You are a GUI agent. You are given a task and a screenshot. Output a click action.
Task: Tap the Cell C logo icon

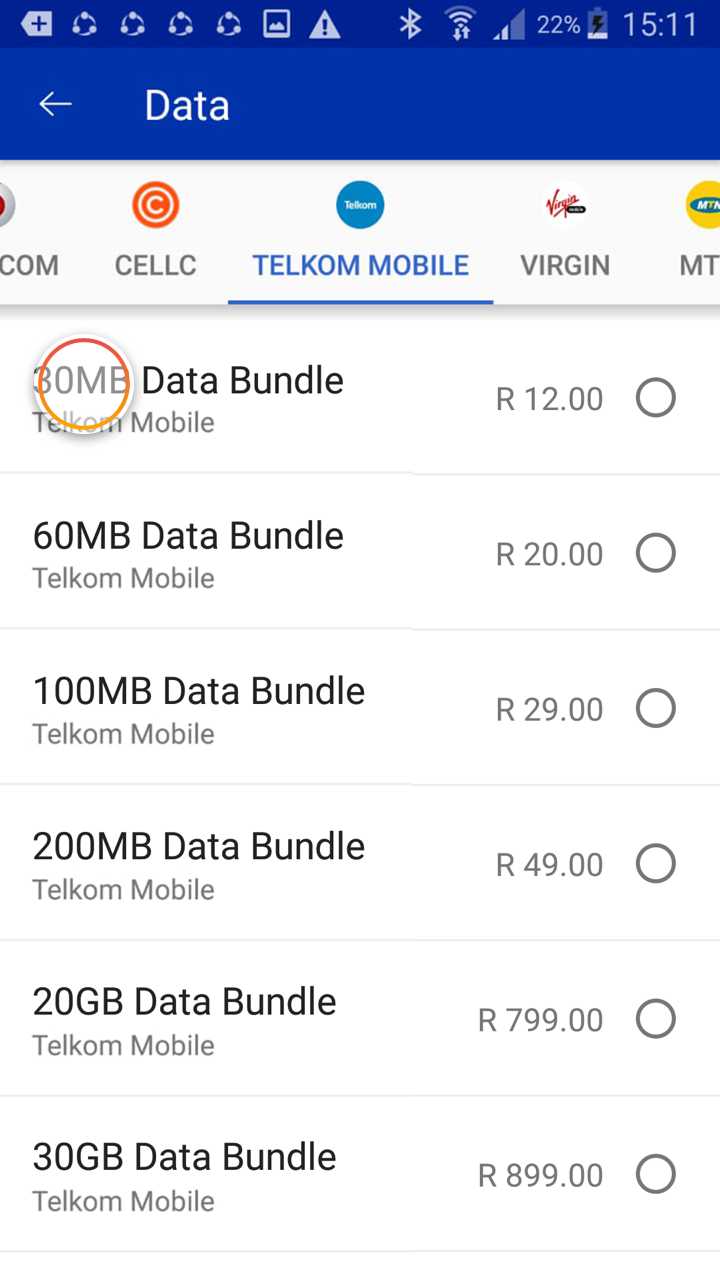point(155,206)
